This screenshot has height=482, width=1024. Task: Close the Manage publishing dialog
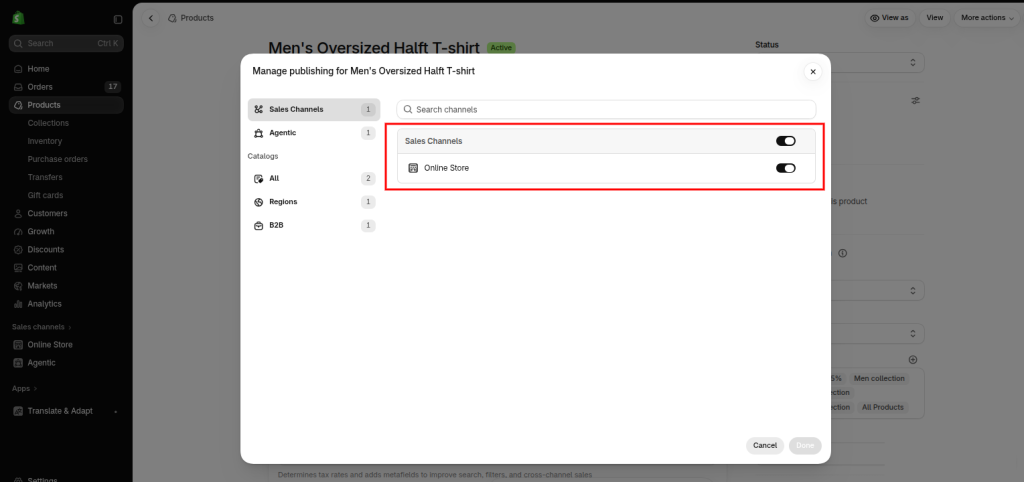tap(813, 72)
